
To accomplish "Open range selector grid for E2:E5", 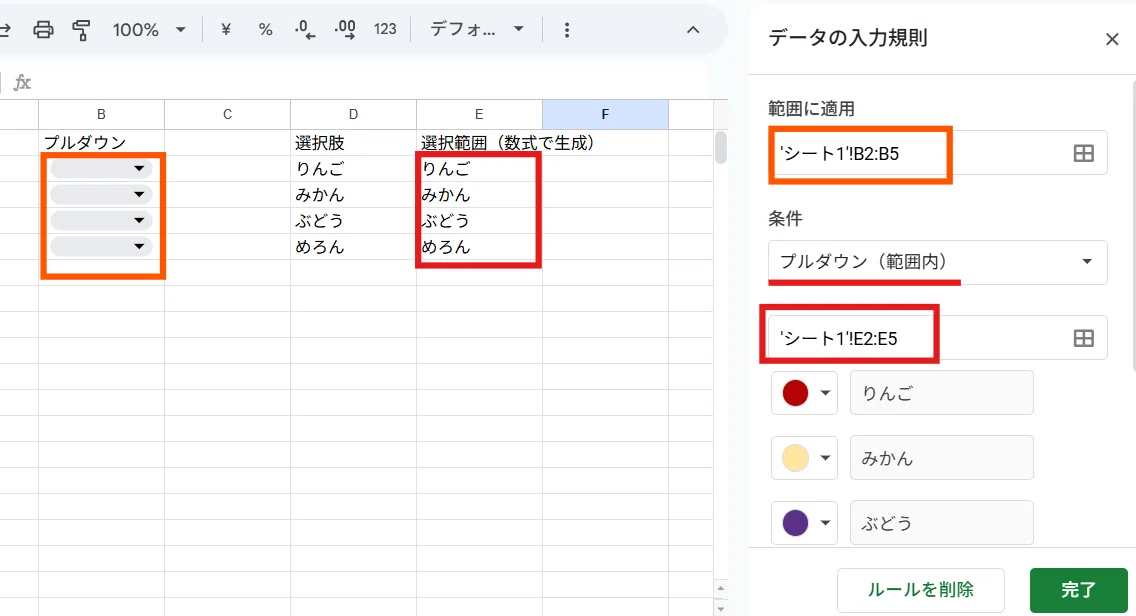I will pyautogui.click(x=1084, y=338).
